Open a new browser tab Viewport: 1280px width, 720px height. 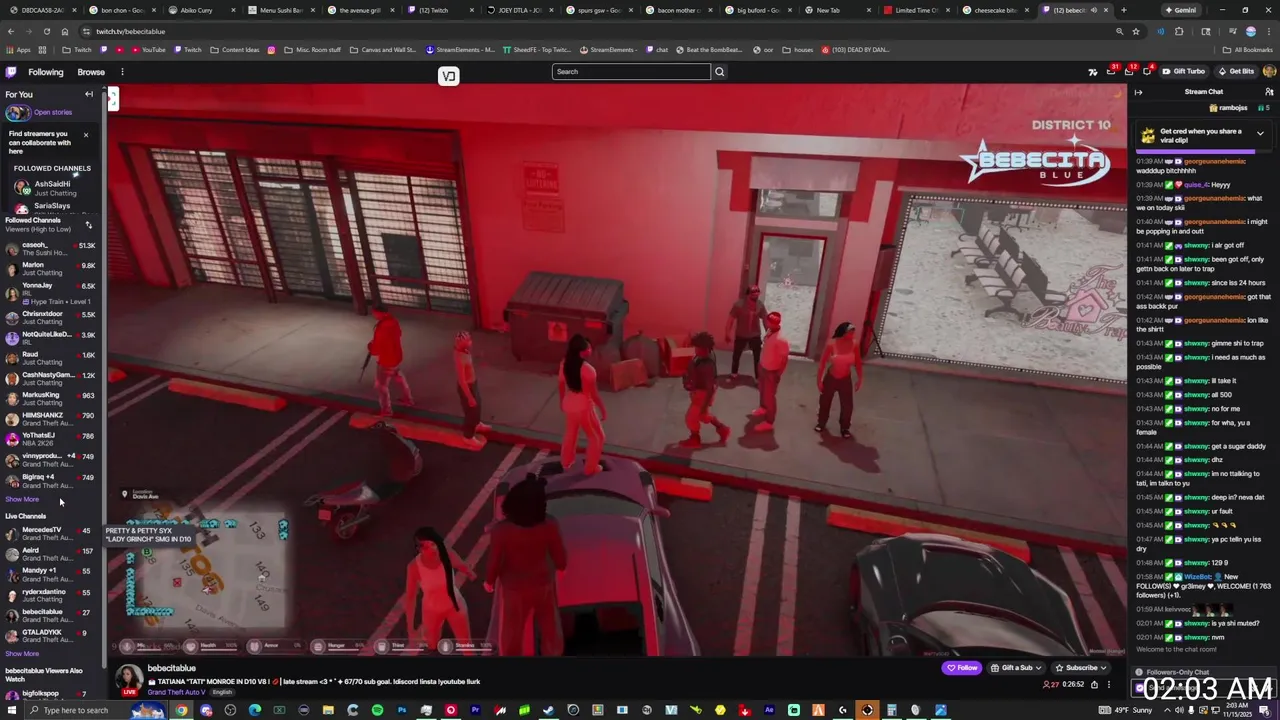(1123, 10)
